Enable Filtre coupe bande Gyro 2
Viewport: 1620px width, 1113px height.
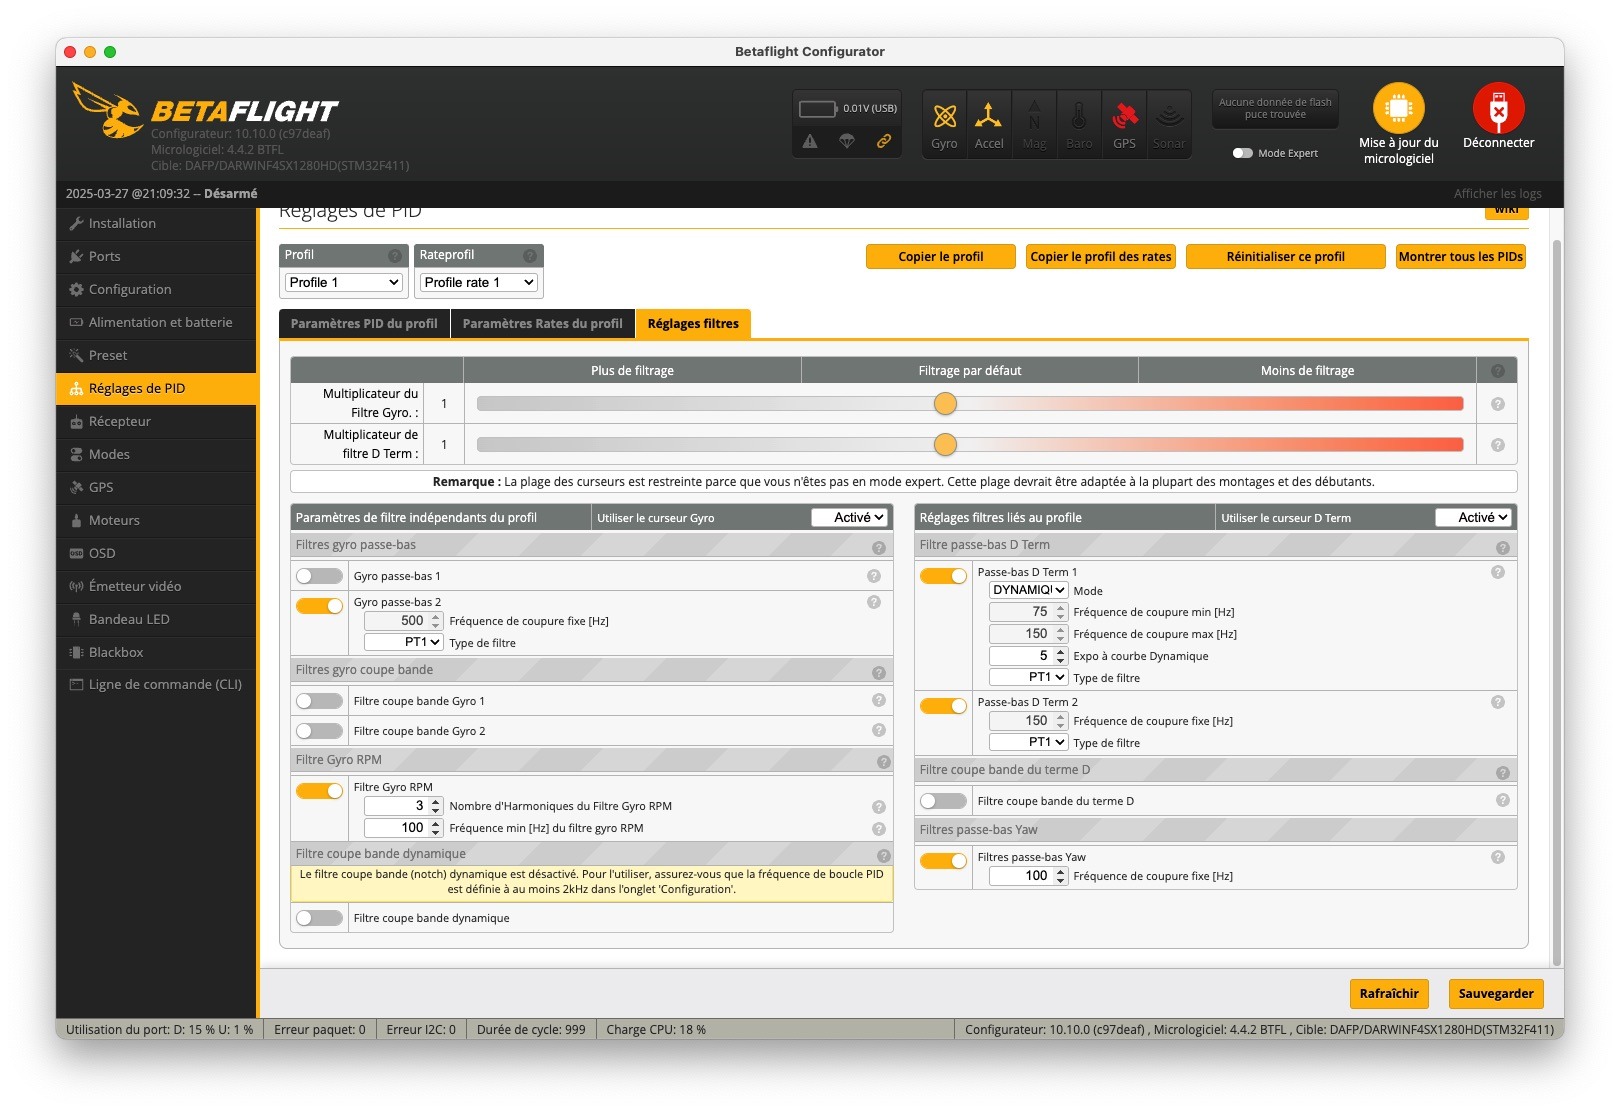pyautogui.click(x=319, y=731)
